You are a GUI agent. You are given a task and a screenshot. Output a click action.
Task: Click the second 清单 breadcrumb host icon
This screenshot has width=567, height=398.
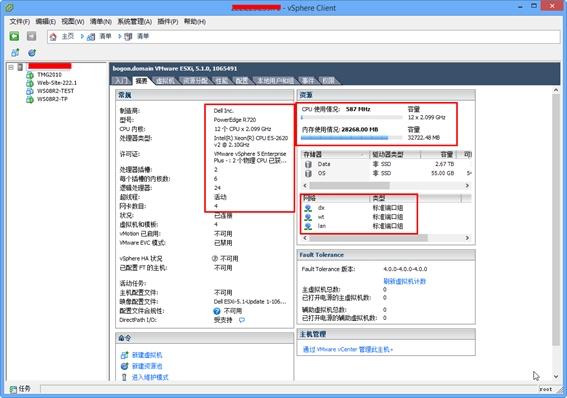click(x=128, y=37)
